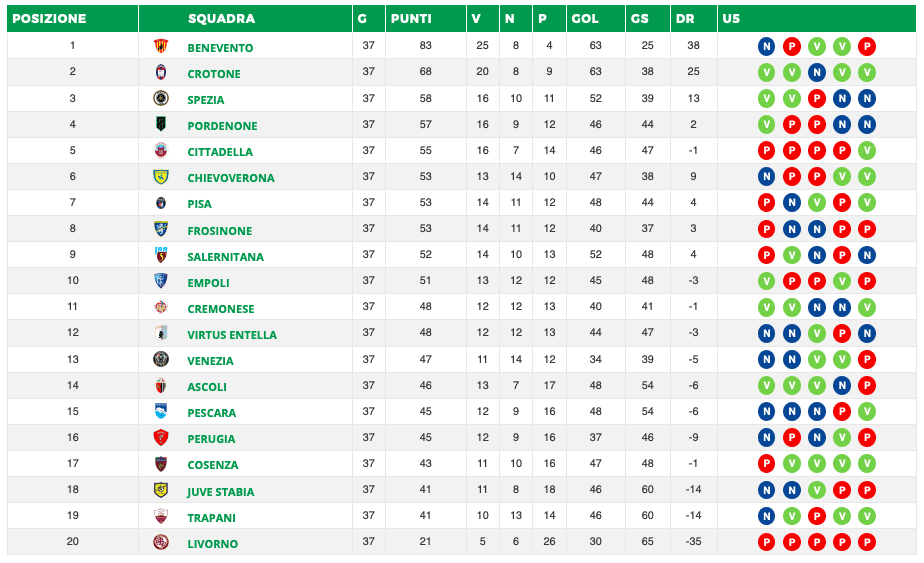
Task: Open the Cittadella team link
Action: [220, 152]
